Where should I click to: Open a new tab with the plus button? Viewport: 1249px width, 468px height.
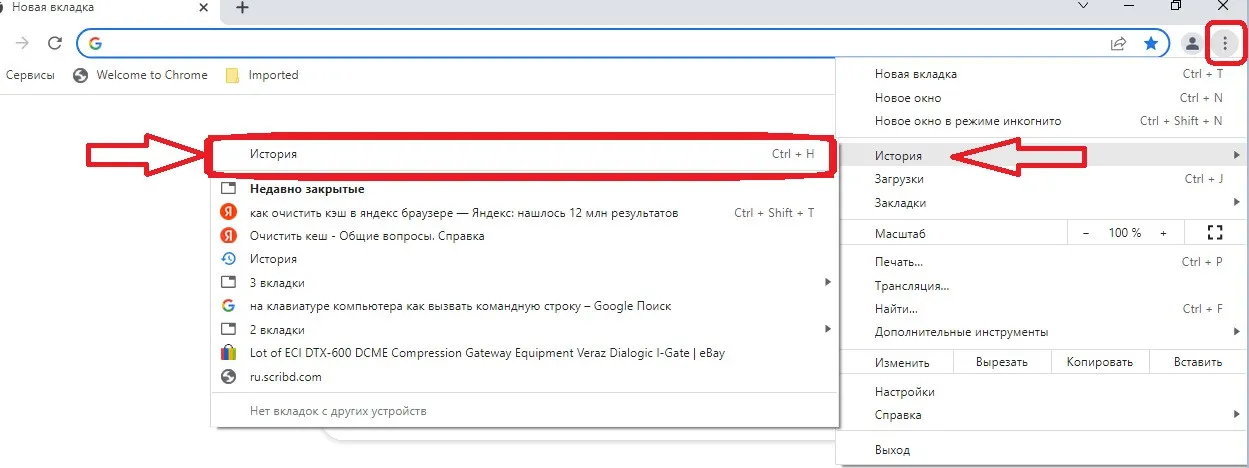coord(242,8)
